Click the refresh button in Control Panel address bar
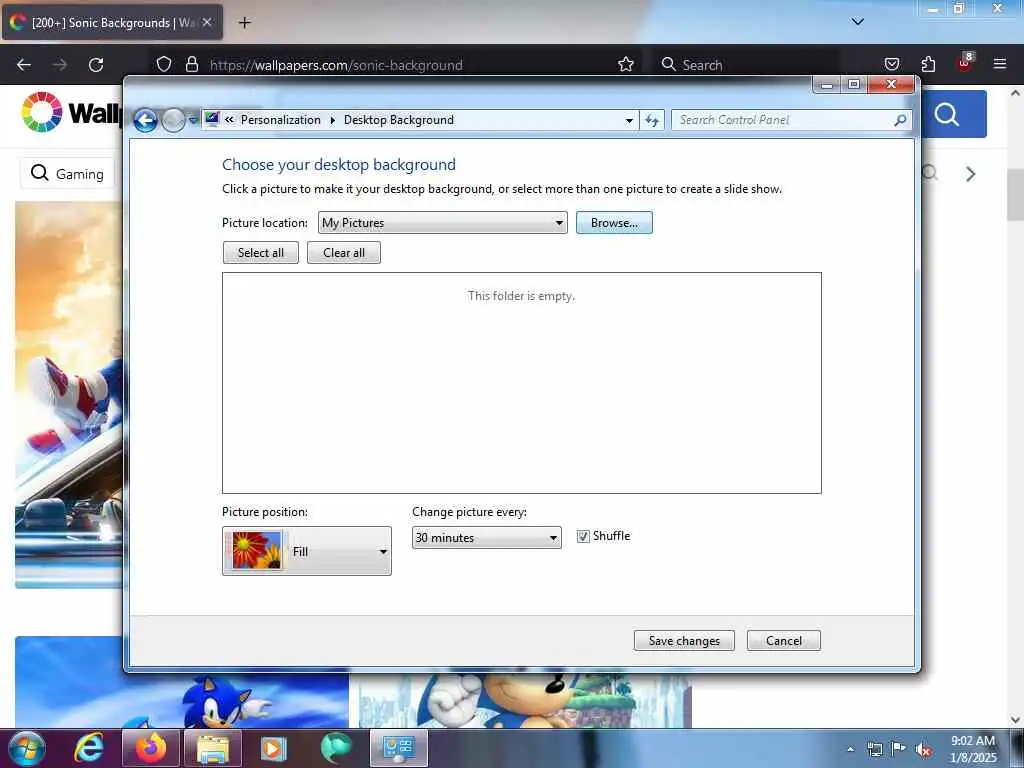This screenshot has height=768, width=1024. point(652,120)
